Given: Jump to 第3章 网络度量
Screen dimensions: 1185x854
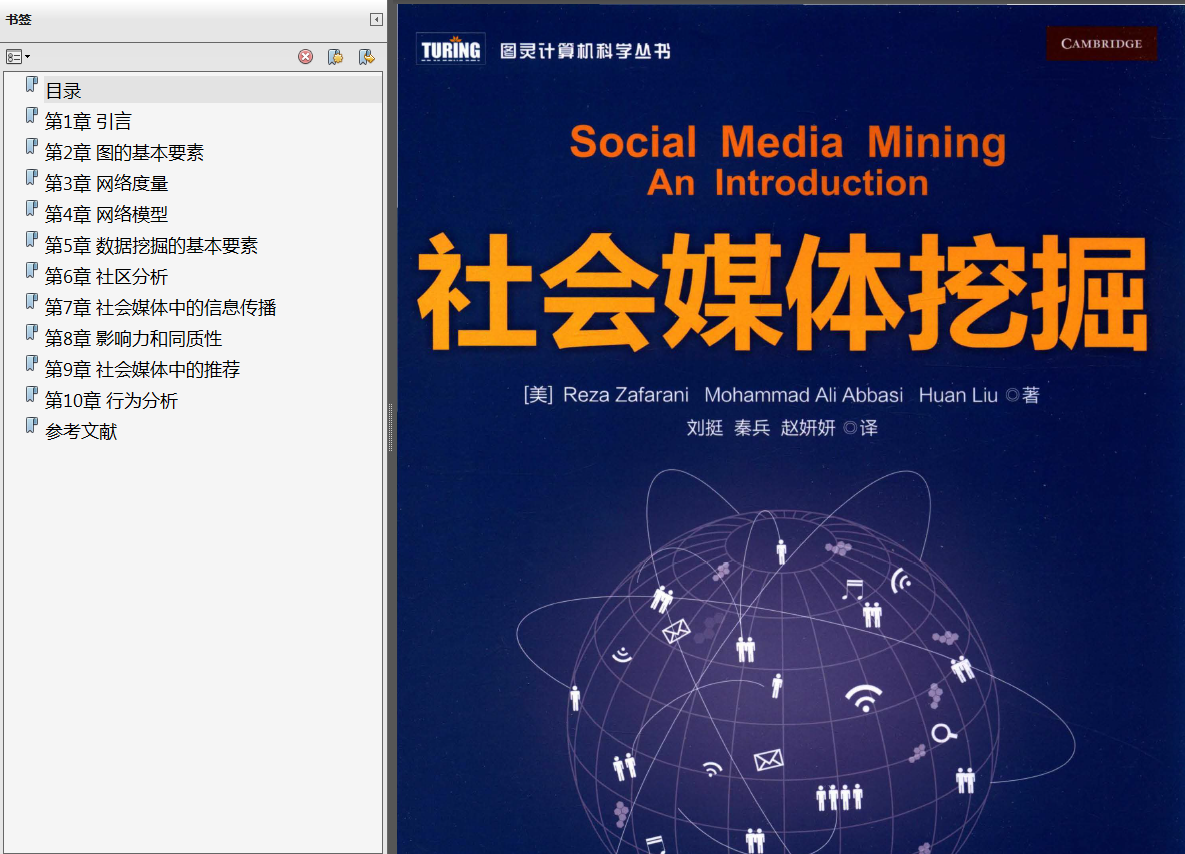Looking at the screenshot, I should (x=106, y=184).
